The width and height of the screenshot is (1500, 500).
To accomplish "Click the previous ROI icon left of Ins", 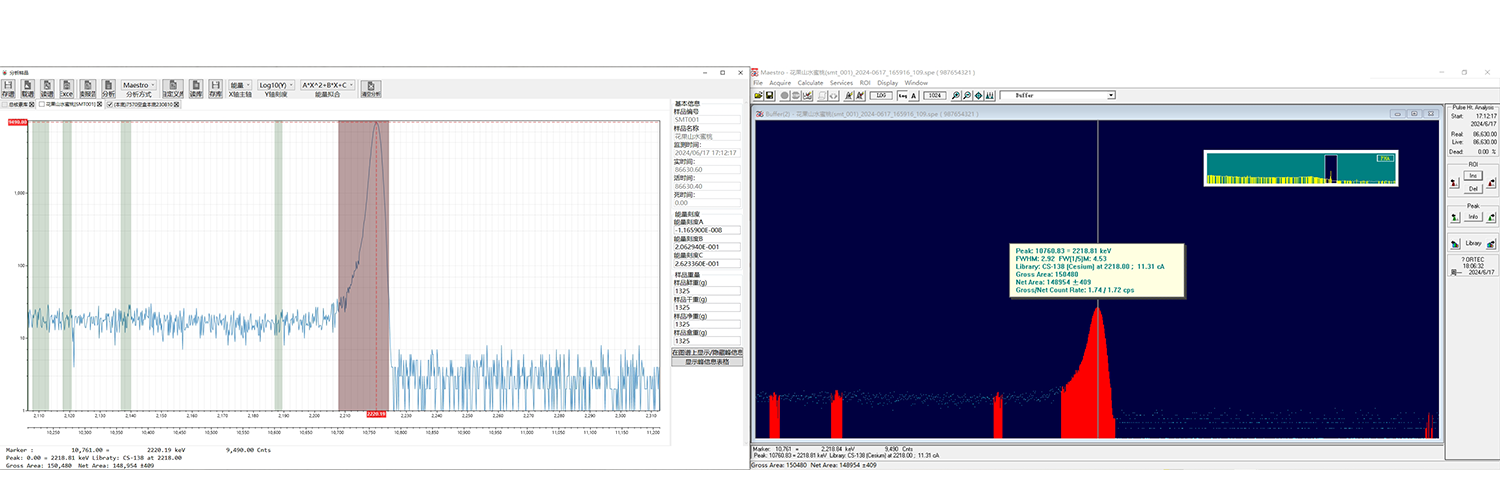I will [1453, 183].
